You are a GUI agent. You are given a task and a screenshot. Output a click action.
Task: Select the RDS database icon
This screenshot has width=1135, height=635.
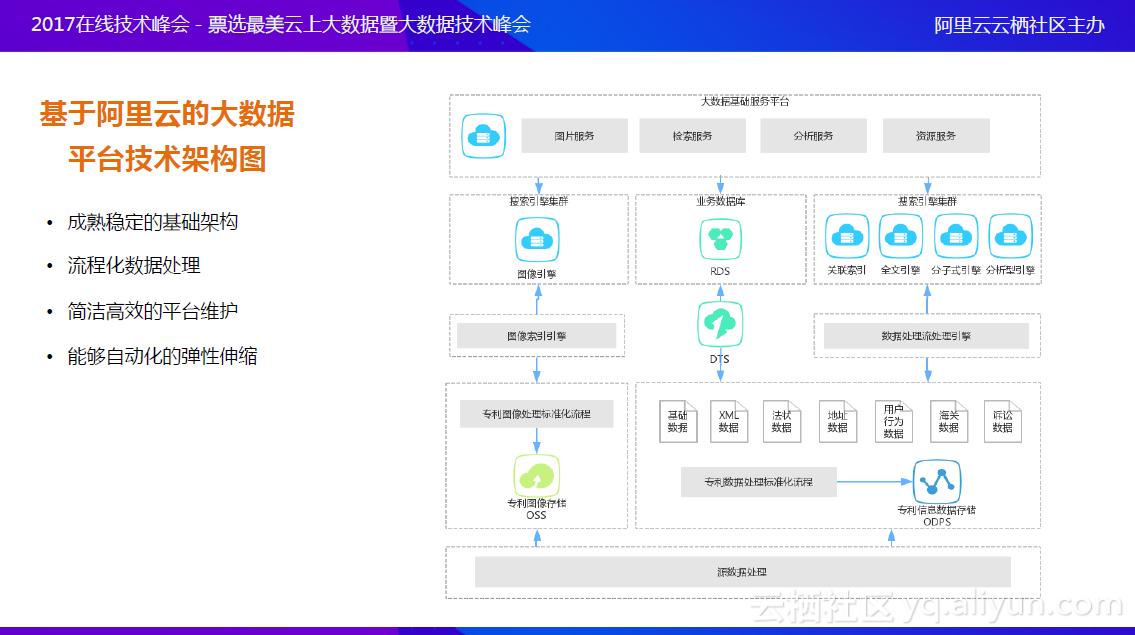tap(718, 238)
